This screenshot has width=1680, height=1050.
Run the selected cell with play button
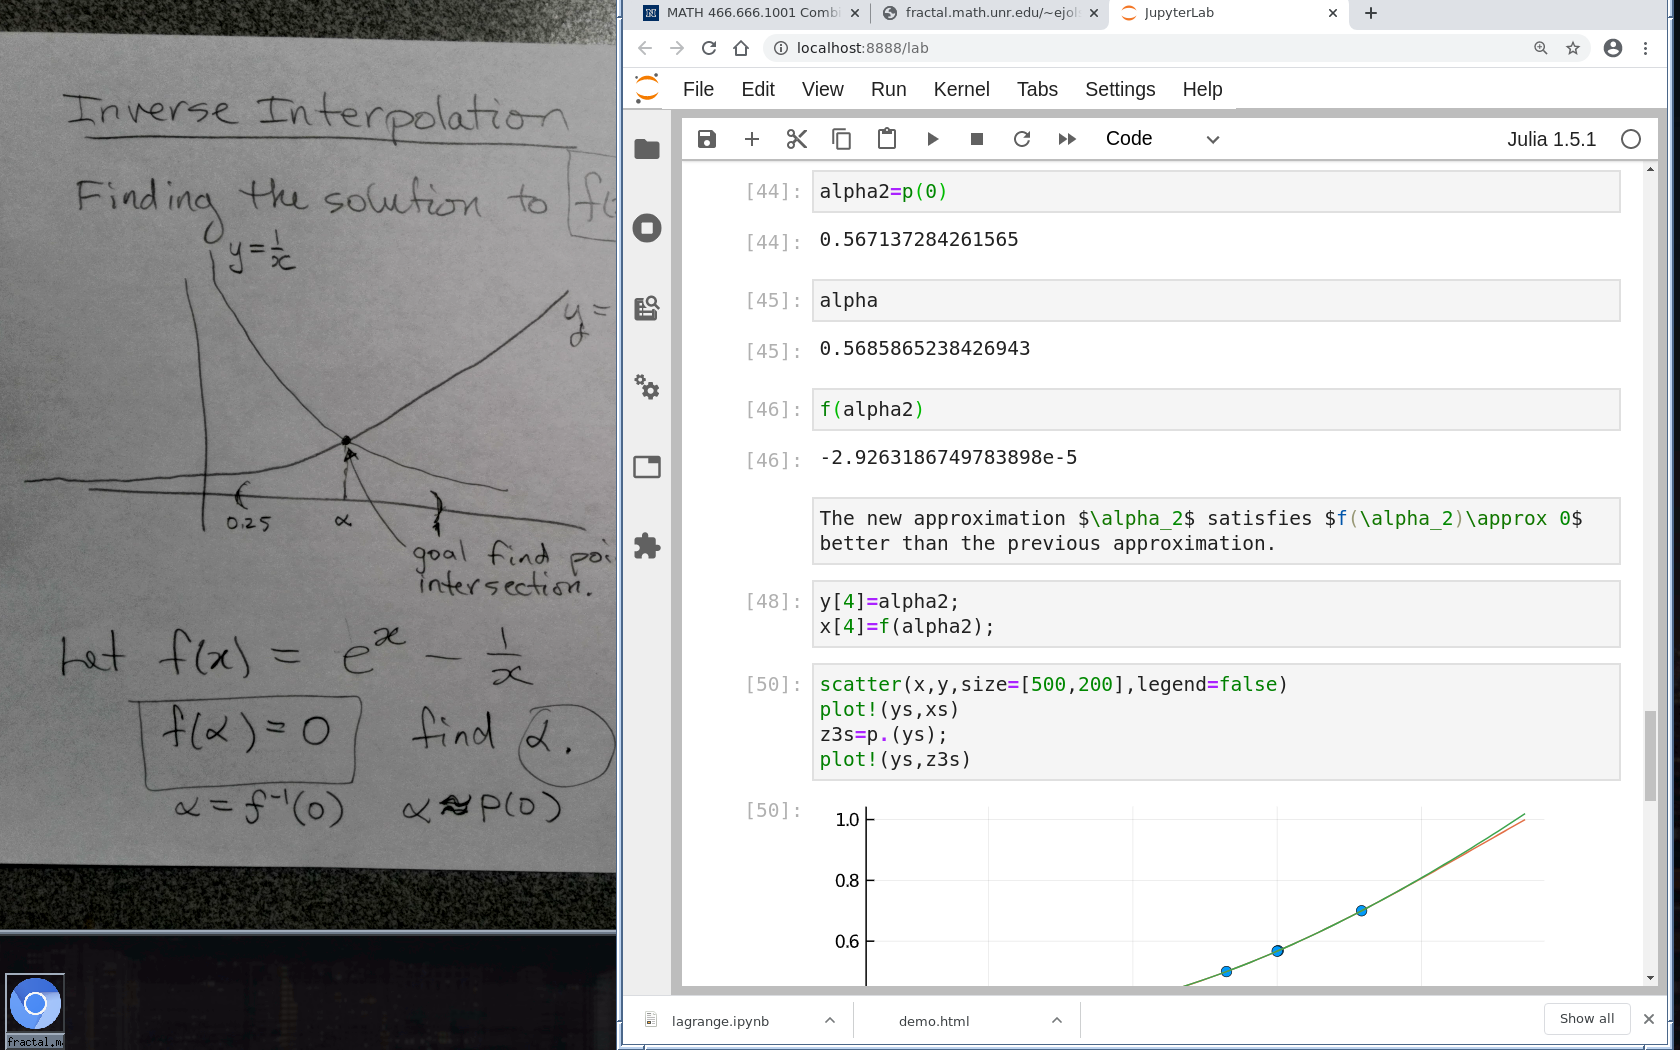pyautogui.click(x=932, y=139)
